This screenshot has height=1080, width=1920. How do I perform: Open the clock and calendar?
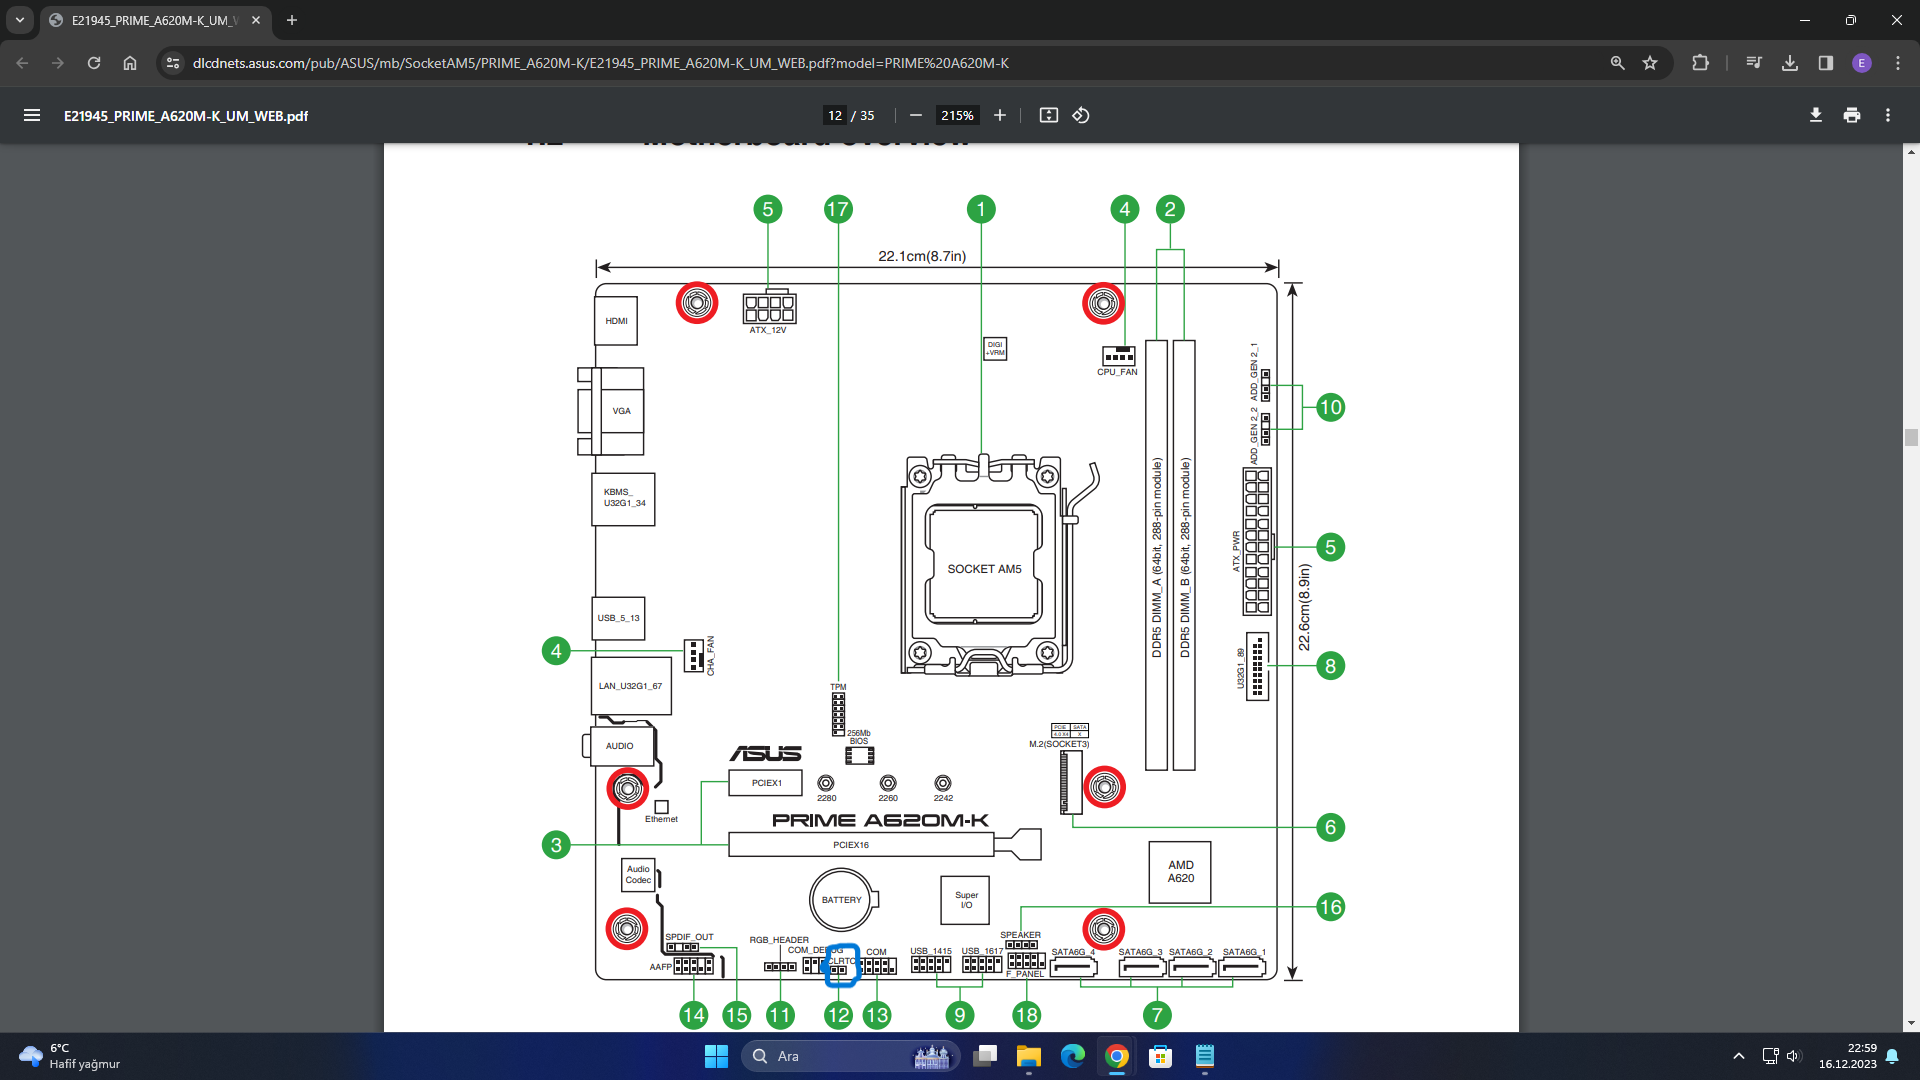click(x=1847, y=1056)
